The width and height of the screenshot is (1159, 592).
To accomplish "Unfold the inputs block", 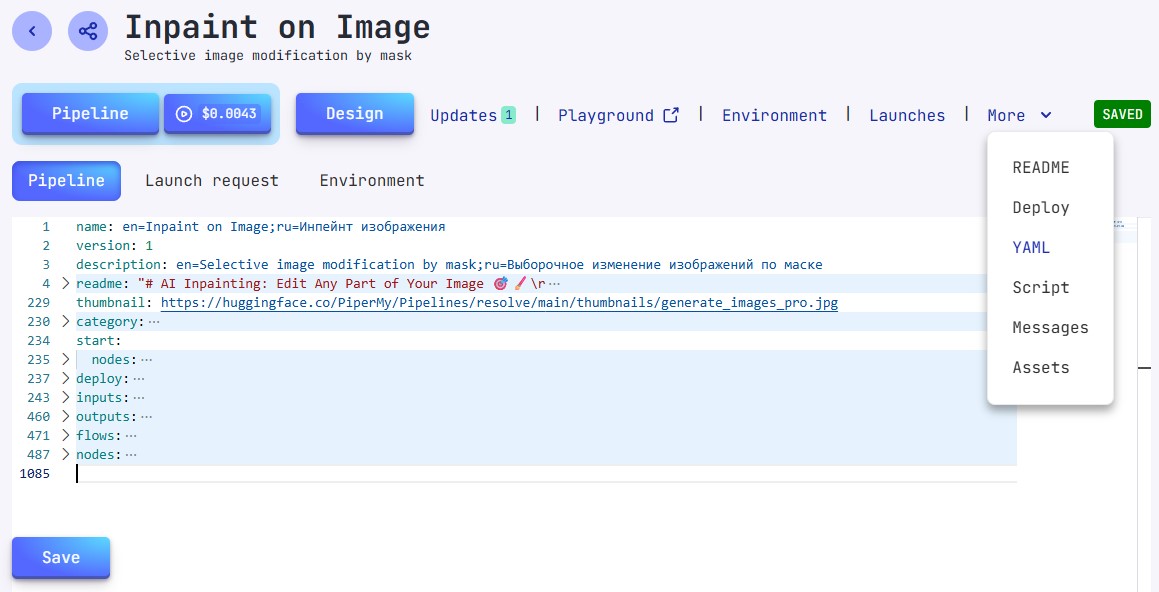I will [66, 398].
